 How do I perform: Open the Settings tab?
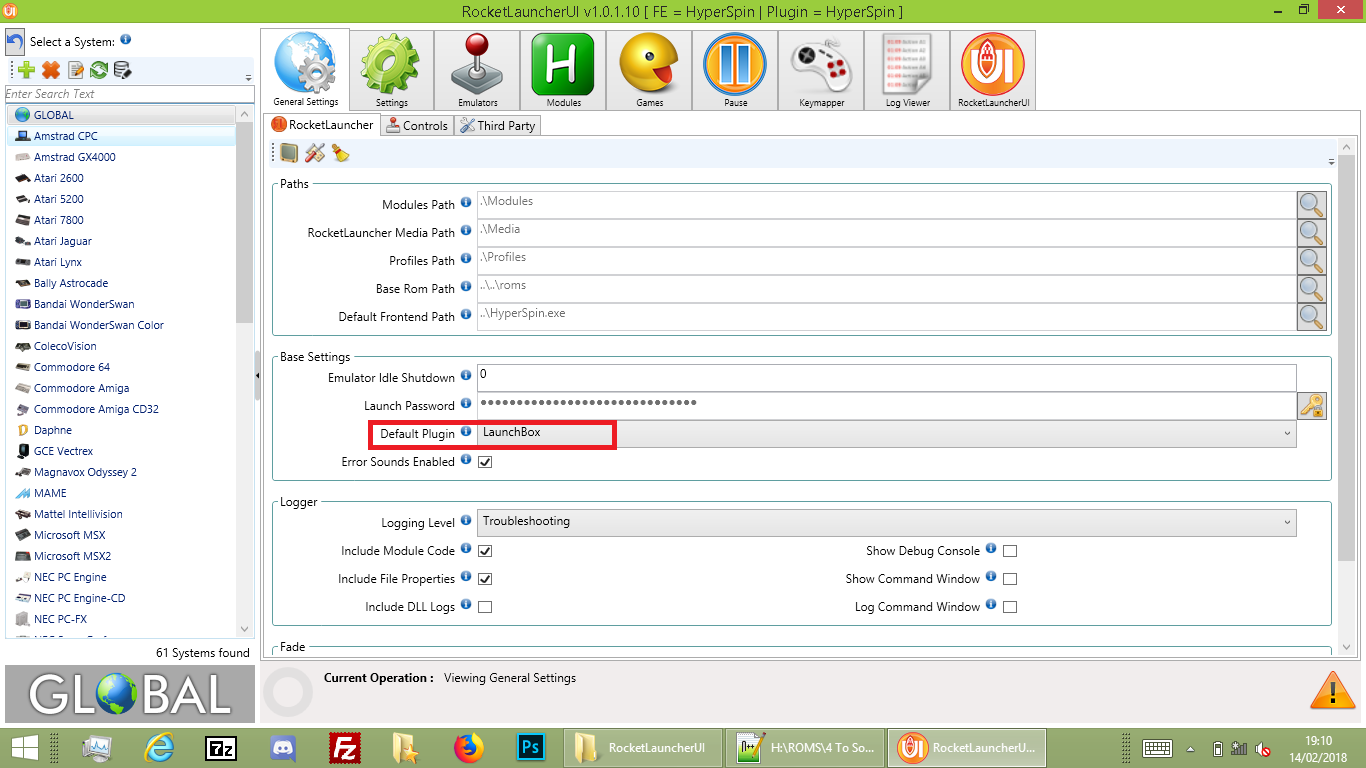click(x=392, y=70)
